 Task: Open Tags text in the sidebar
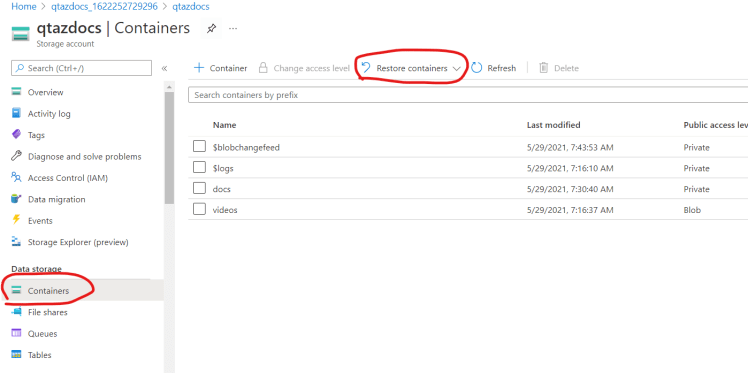(36, 135)
